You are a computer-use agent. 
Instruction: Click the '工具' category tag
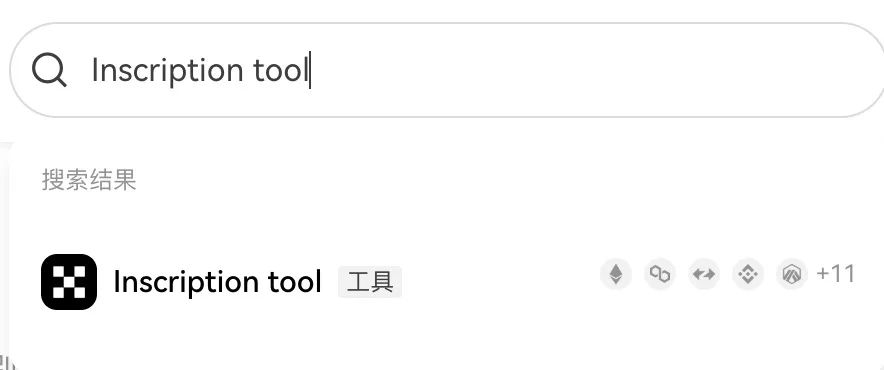click(x=370, y=282)
